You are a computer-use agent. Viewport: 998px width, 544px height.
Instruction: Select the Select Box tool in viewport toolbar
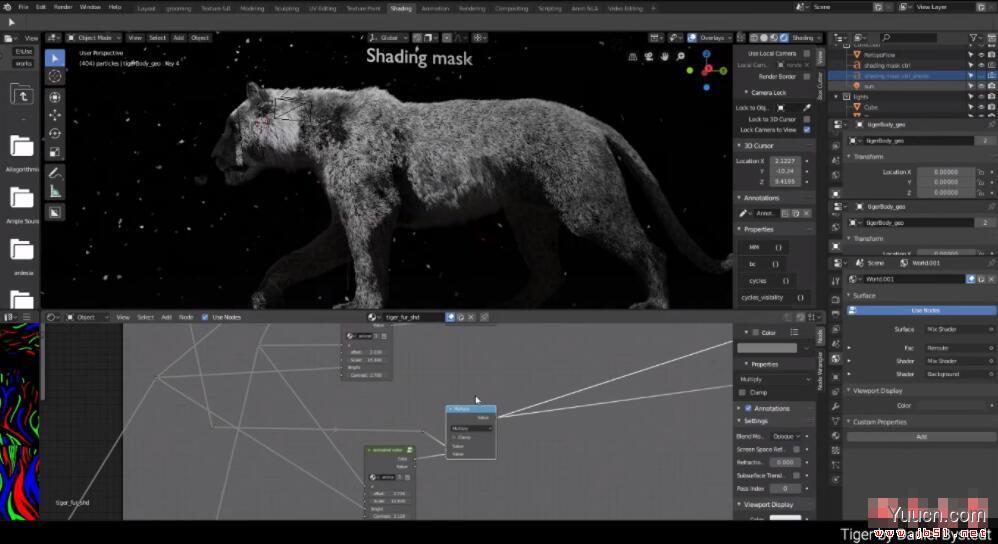click(55, 58)
